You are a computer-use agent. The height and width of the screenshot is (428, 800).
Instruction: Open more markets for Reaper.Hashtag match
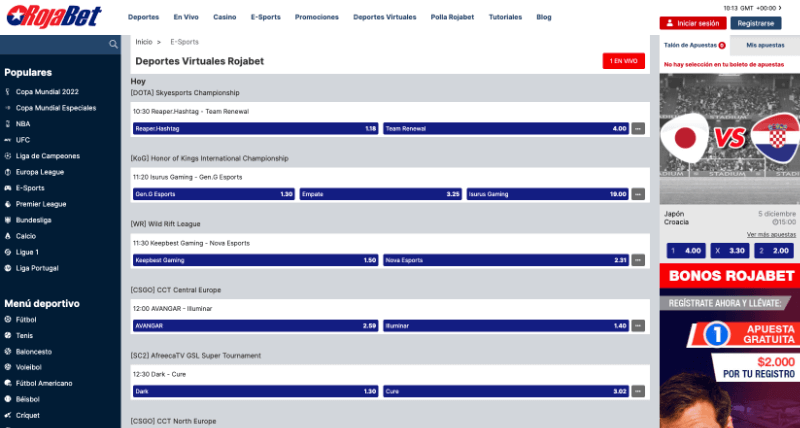click(638, 129)
